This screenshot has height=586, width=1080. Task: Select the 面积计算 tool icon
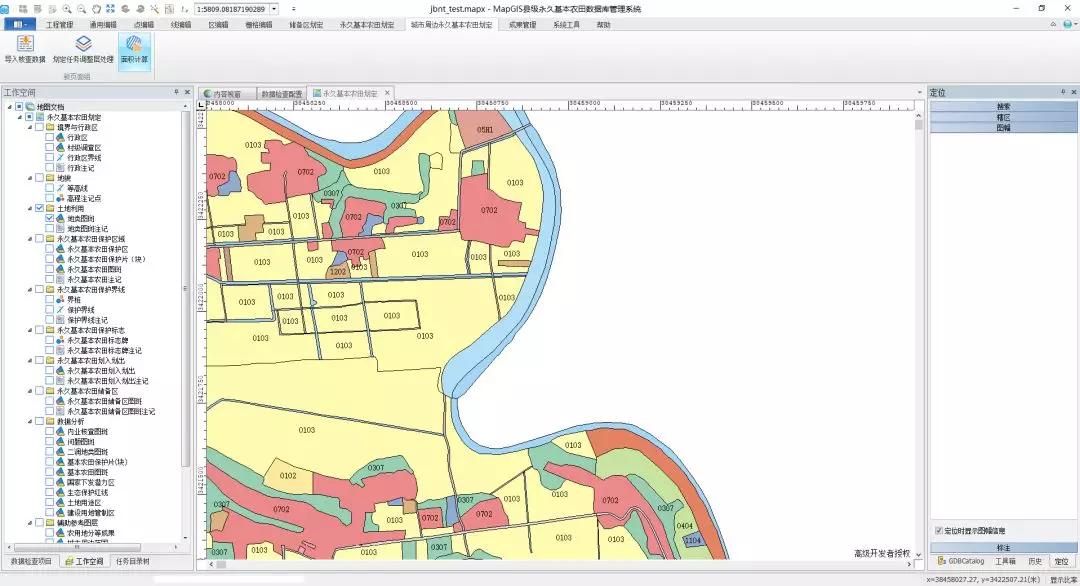coord(134,44)
